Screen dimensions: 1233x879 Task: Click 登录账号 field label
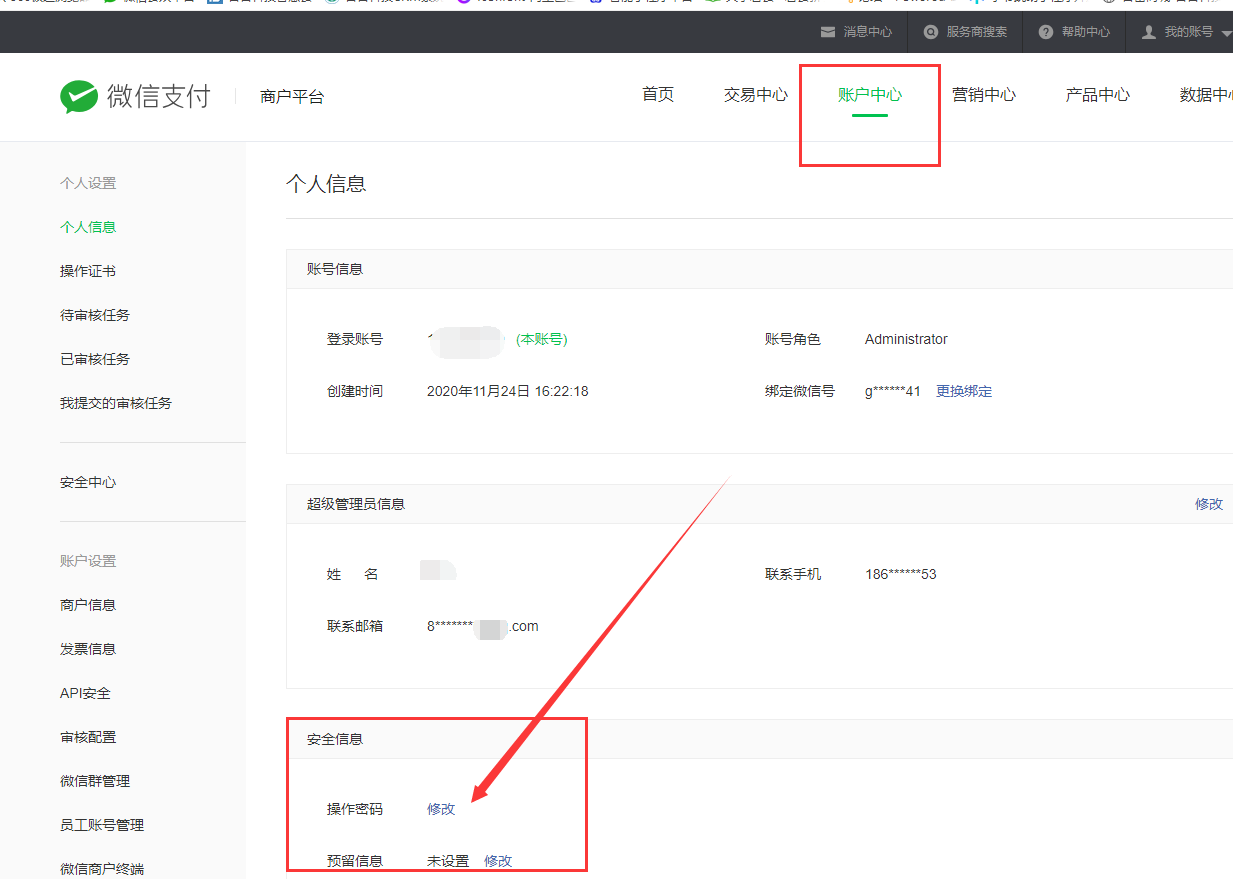coord(355,339)
